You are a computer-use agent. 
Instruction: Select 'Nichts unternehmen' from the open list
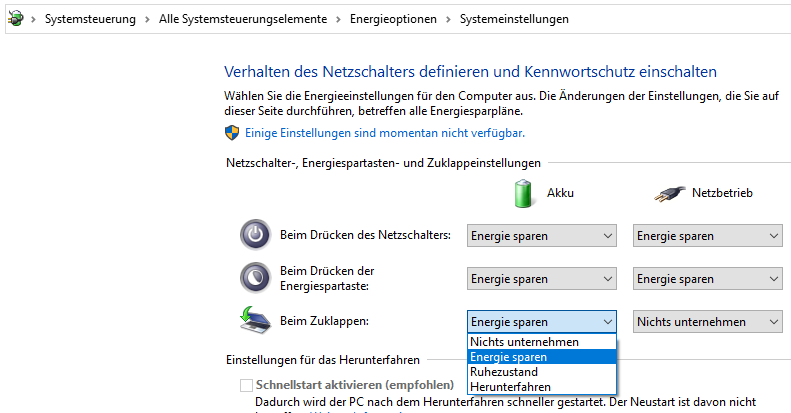tap(524, 342)
